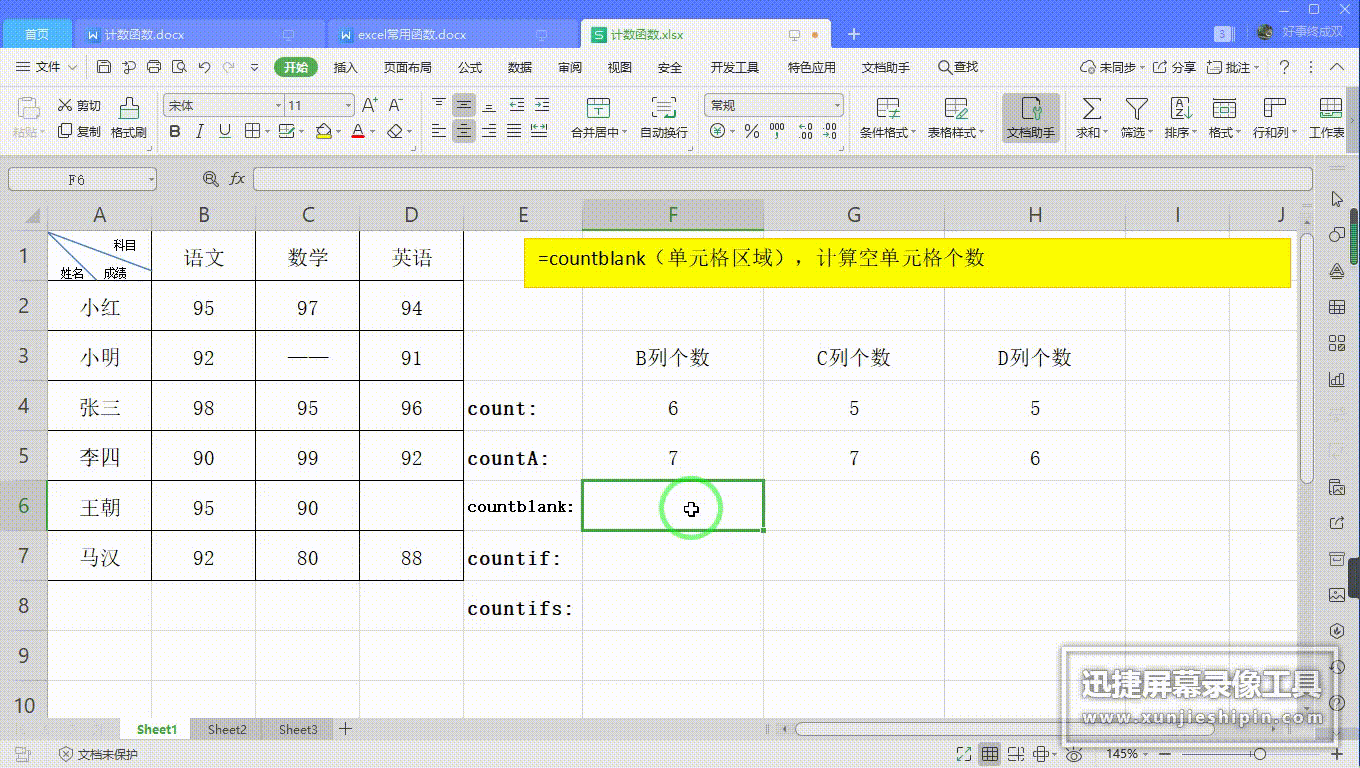
Task: Open the 文件 (File) menu
Action: (x=47, y=67)
